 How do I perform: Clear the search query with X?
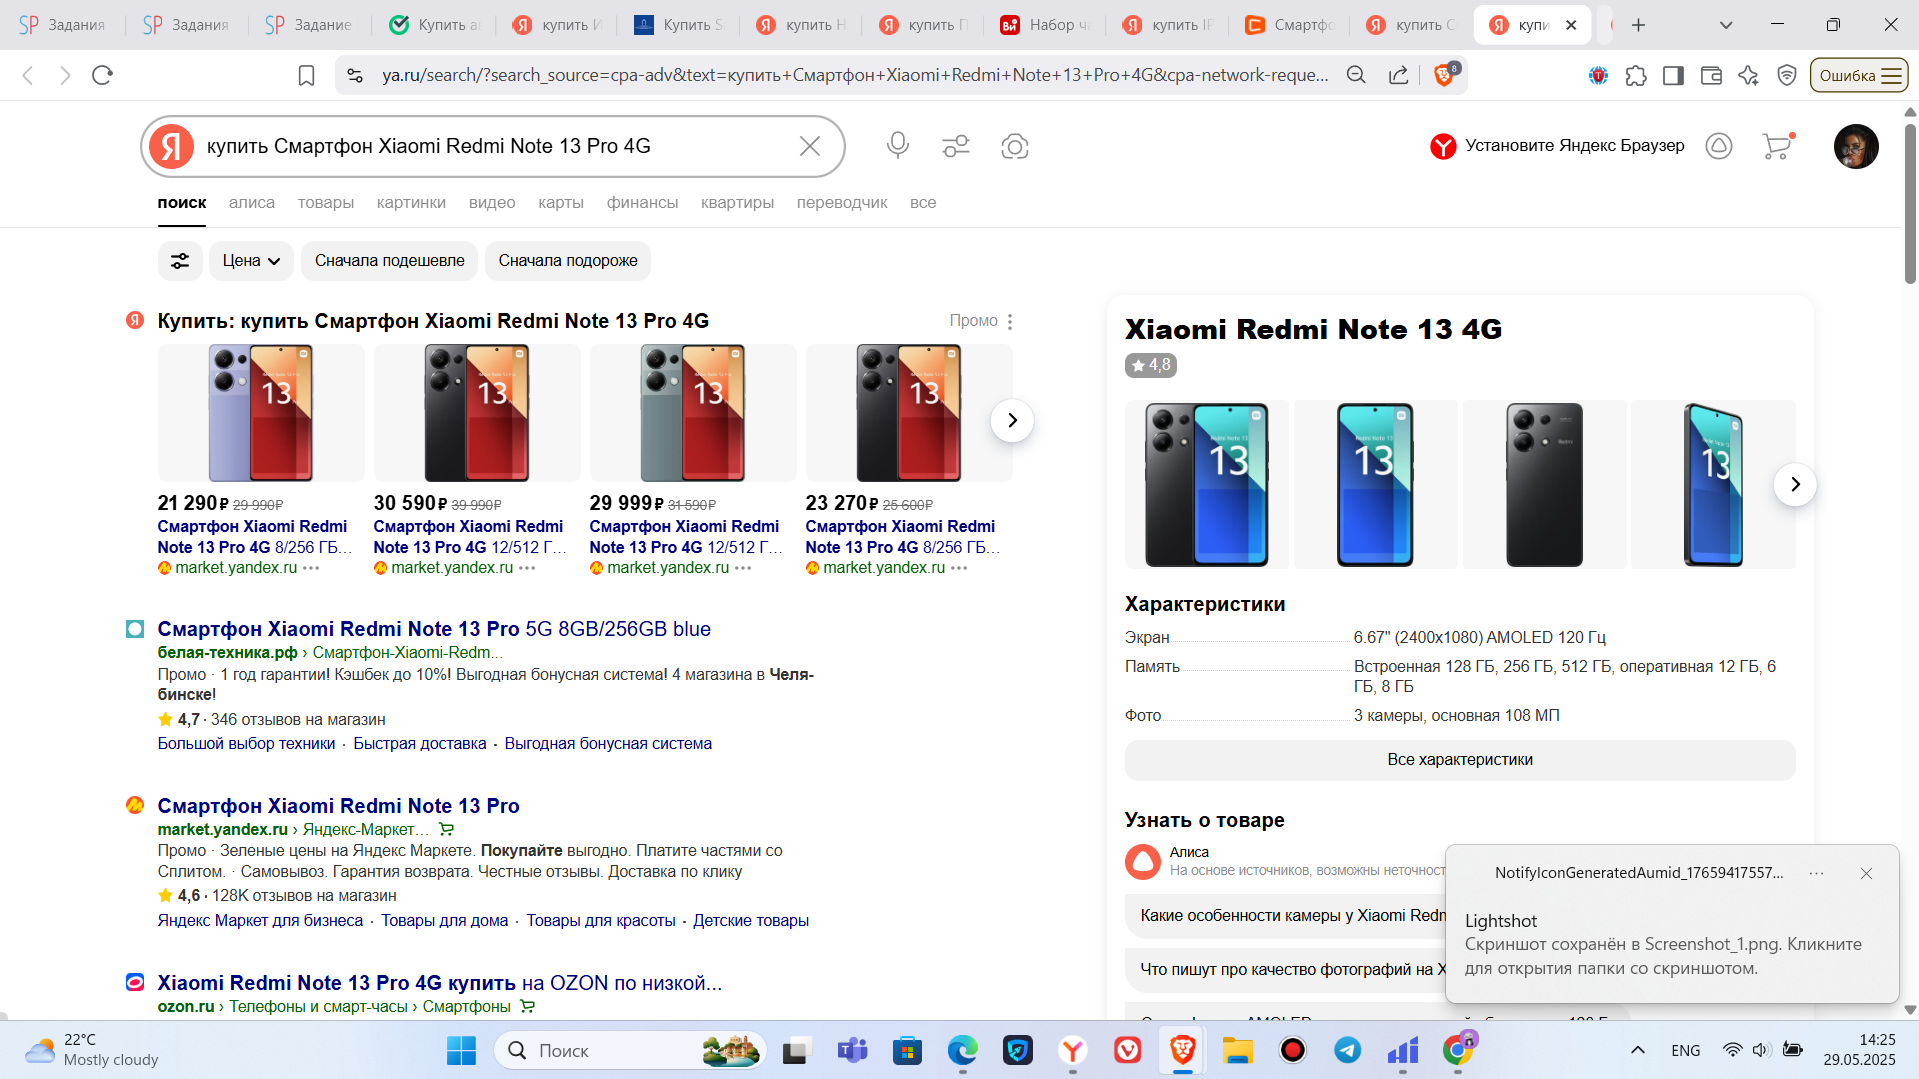(810, 146)
